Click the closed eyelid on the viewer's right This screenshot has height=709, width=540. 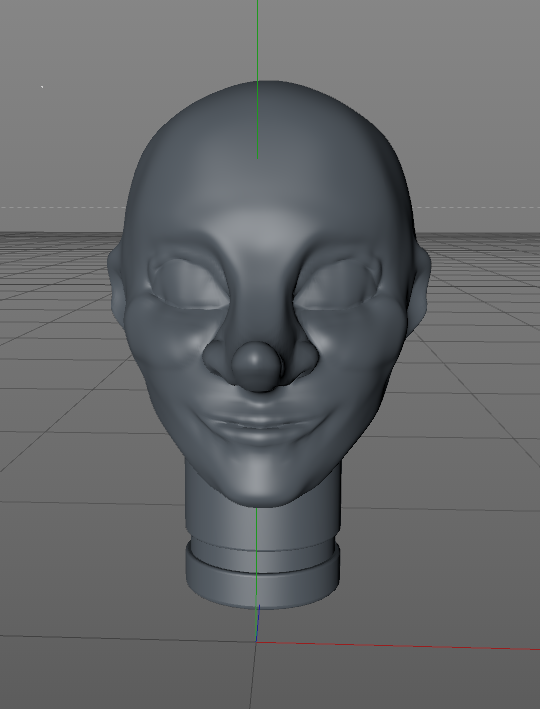point(336,284)
